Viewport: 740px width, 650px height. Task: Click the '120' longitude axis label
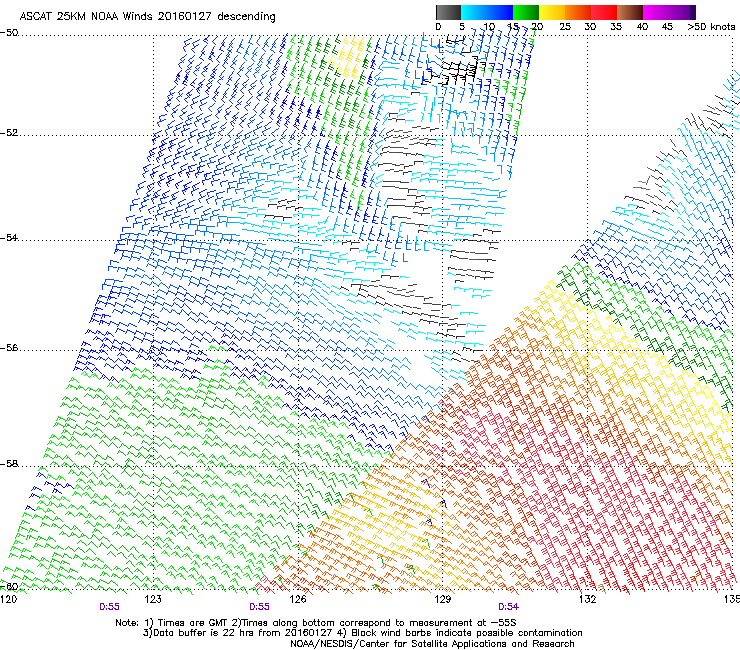point(8,599)
